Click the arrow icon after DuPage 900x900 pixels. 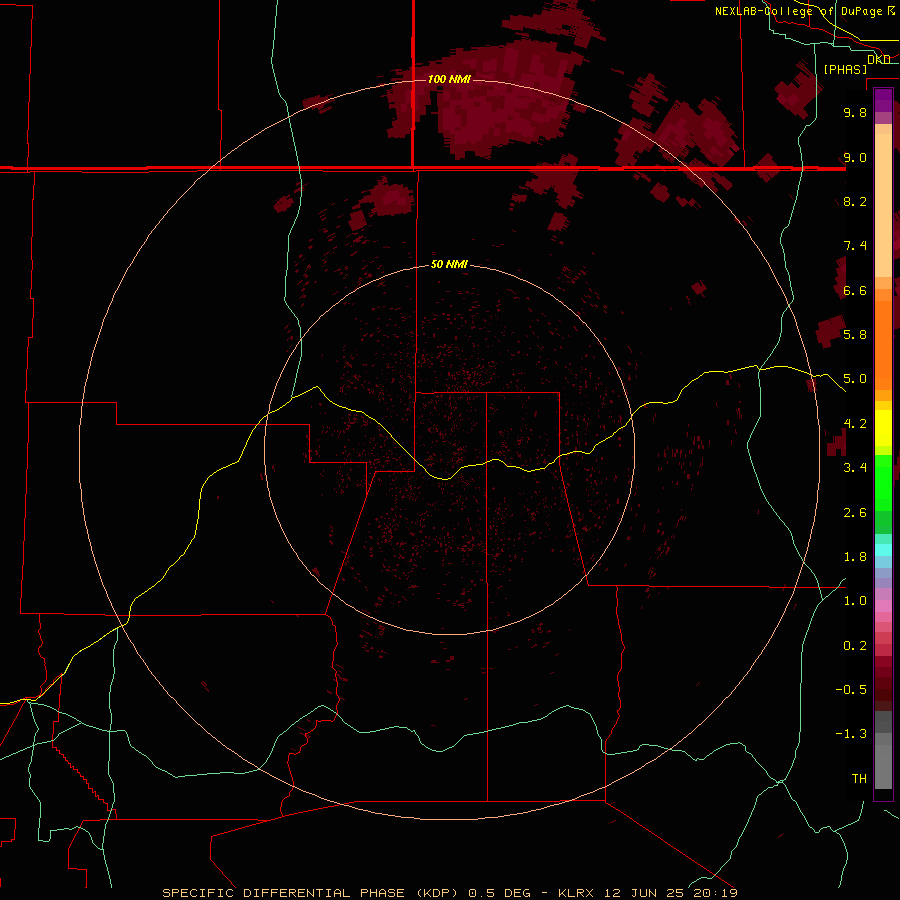pos(891,11)
